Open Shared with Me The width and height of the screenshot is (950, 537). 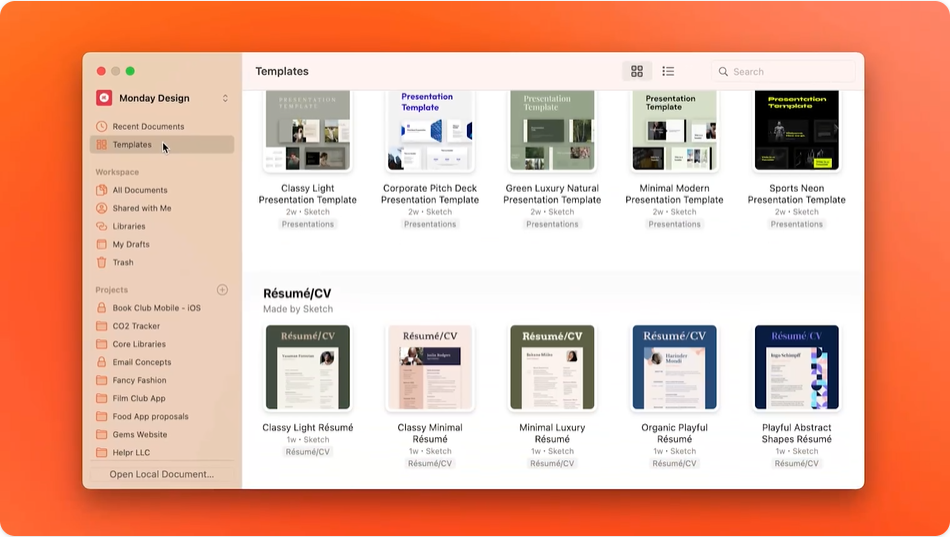coord(162,208)
